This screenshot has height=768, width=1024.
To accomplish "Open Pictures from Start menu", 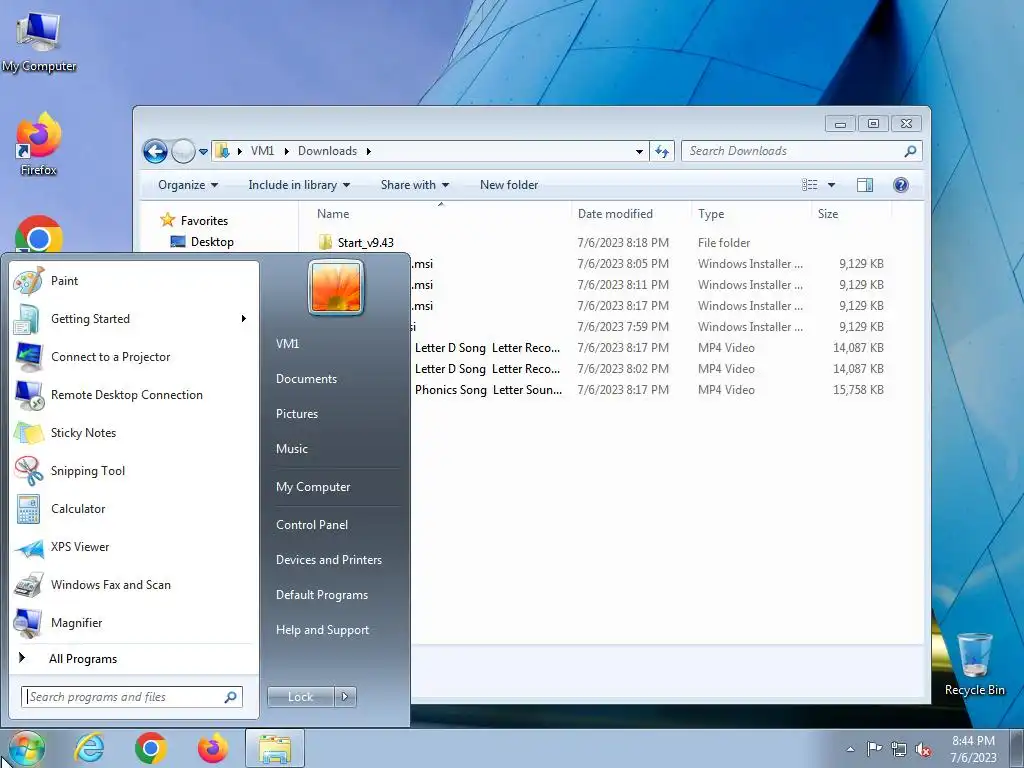I will pyautogui.click(x=296, y=414).
